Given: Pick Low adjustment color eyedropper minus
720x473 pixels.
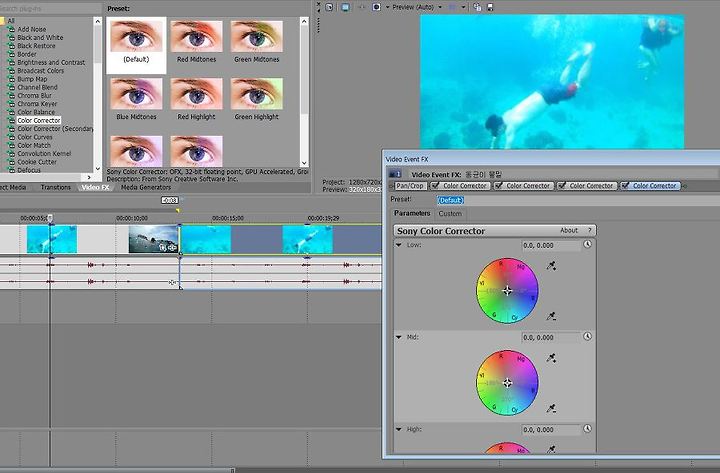Looking at the screenshot, I should 551,316.
